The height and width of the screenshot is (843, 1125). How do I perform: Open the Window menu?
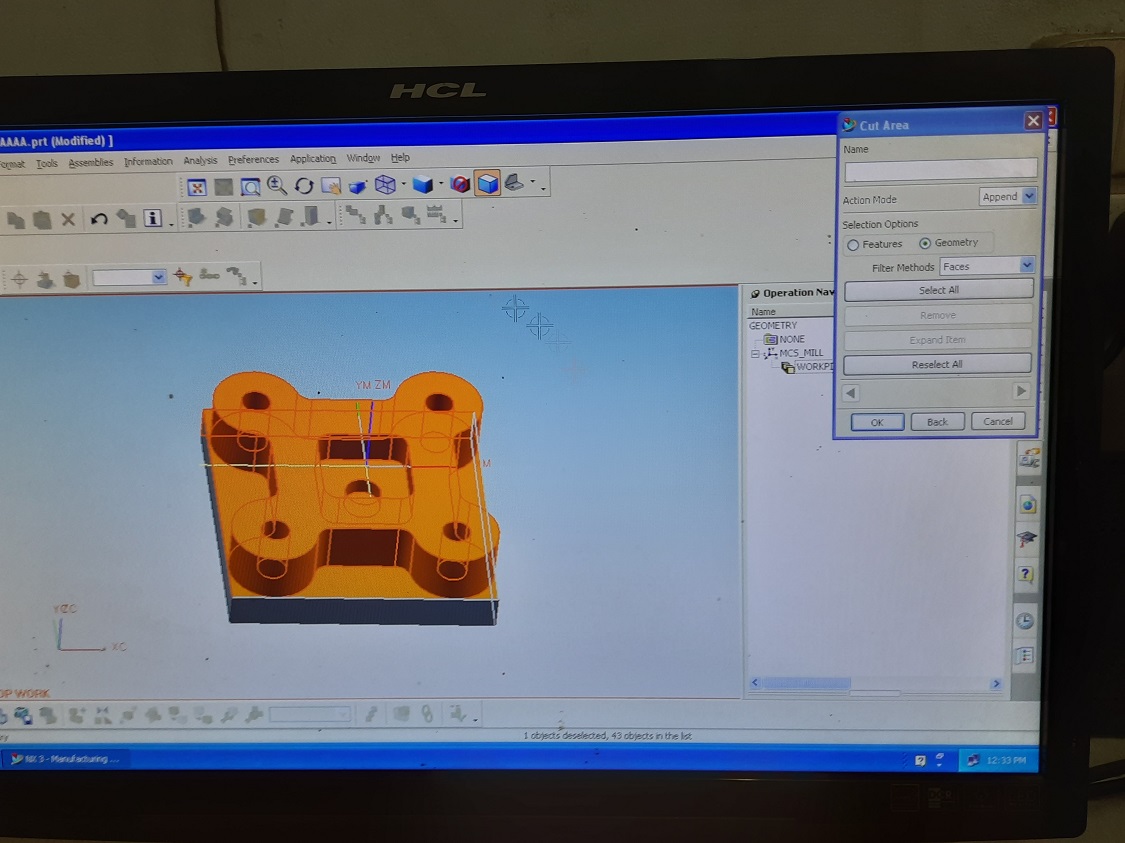pyautogui.click(x=363, y=158)
